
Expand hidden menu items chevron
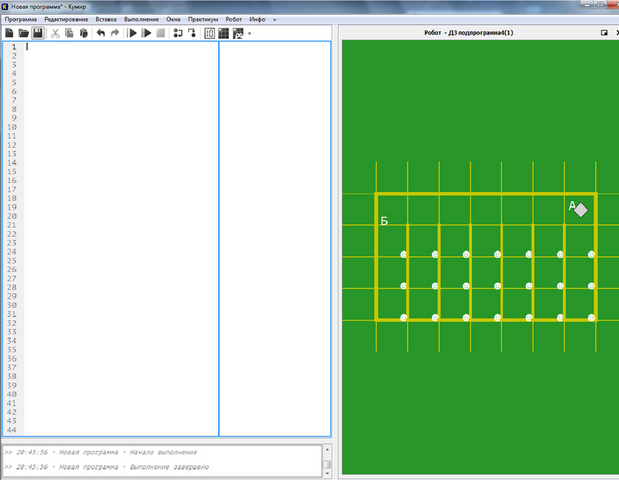[x=274, y=19]
